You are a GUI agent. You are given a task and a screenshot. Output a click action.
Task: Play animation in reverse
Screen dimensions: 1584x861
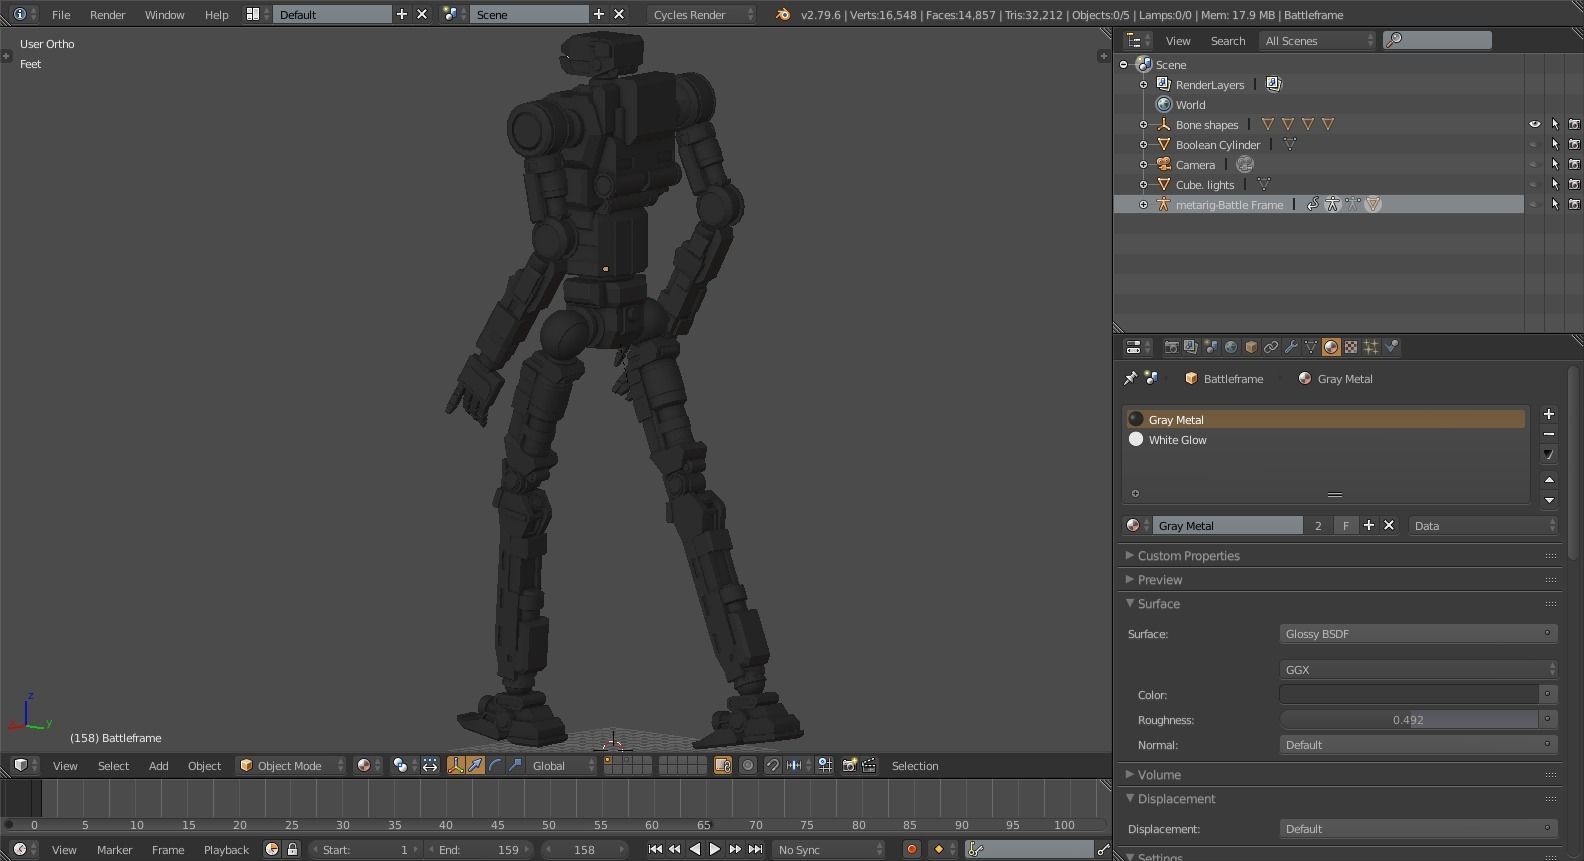point(695,849)
